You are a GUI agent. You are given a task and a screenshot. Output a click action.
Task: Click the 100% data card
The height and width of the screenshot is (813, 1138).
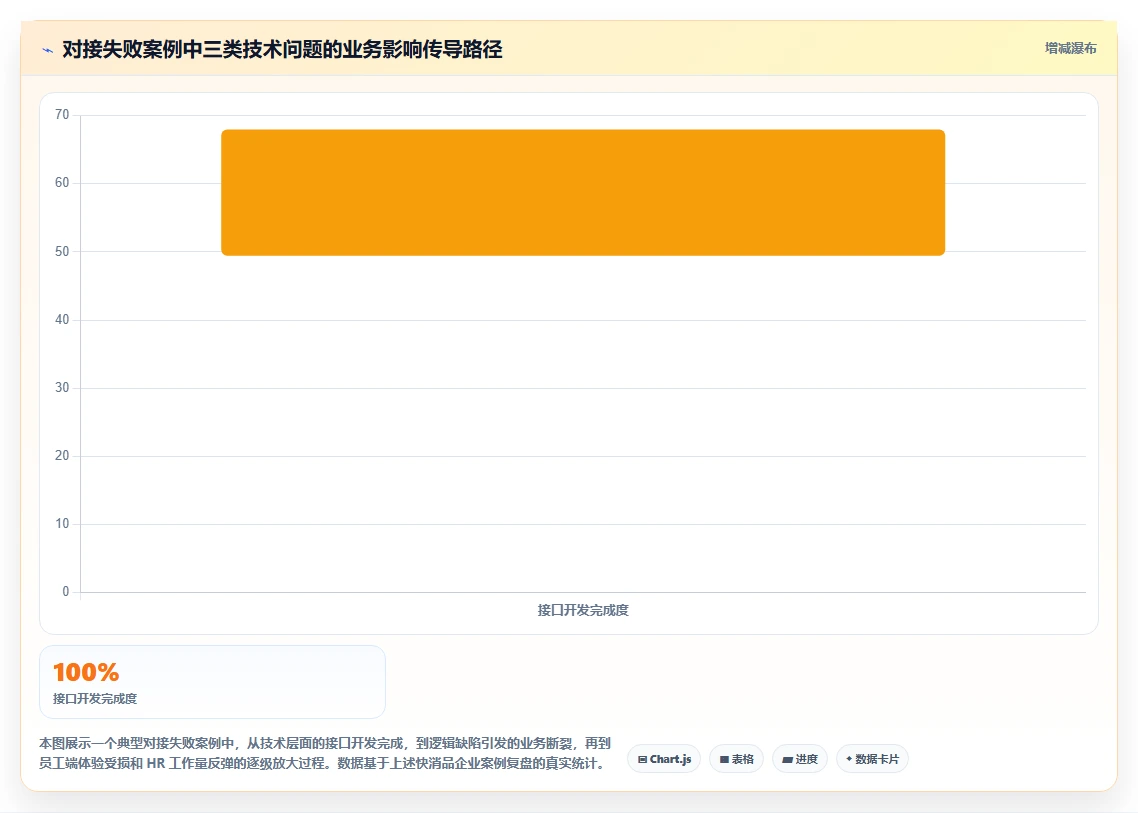[212, 682]
